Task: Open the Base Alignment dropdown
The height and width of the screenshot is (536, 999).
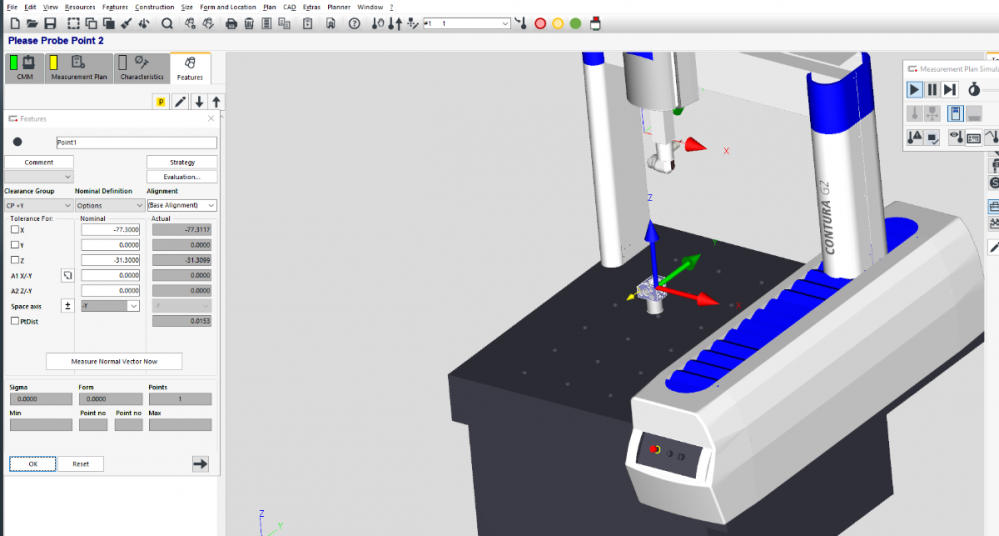Action: pos(181,205)
